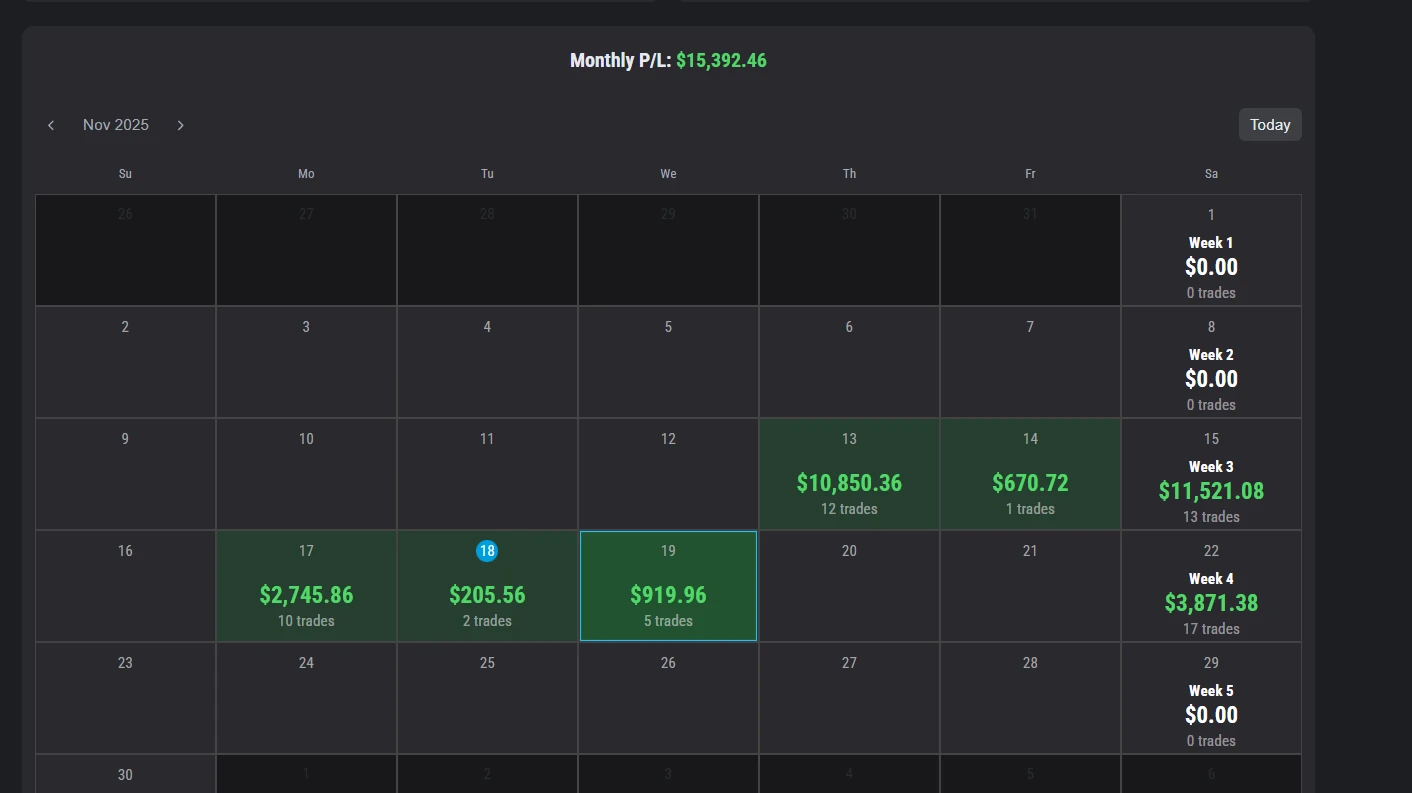Click the Today button
The width and height of the screenshot is (1412, 793).
[1270, 125]
